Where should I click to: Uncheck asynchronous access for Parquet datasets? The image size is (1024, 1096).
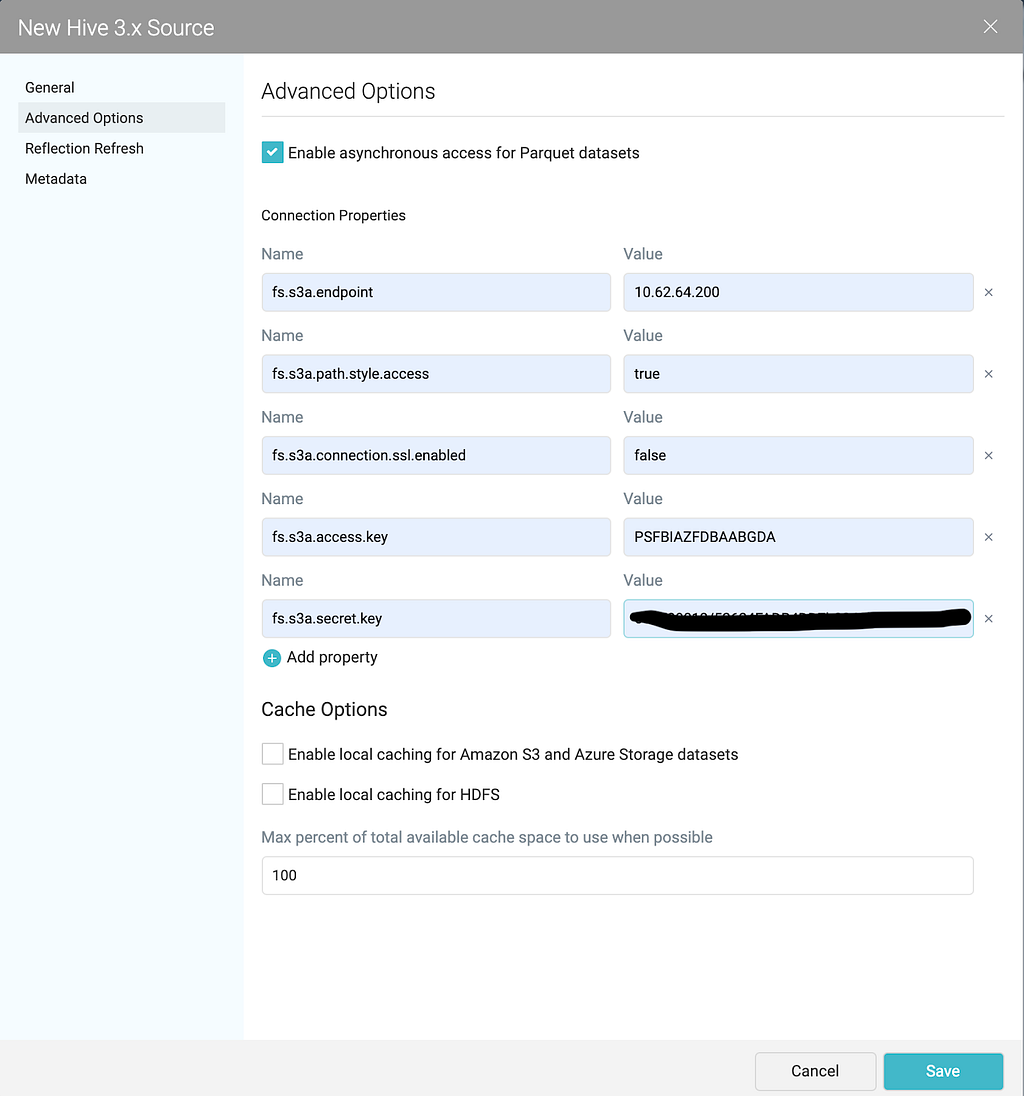pyautogui.click(x=273, y=152)
